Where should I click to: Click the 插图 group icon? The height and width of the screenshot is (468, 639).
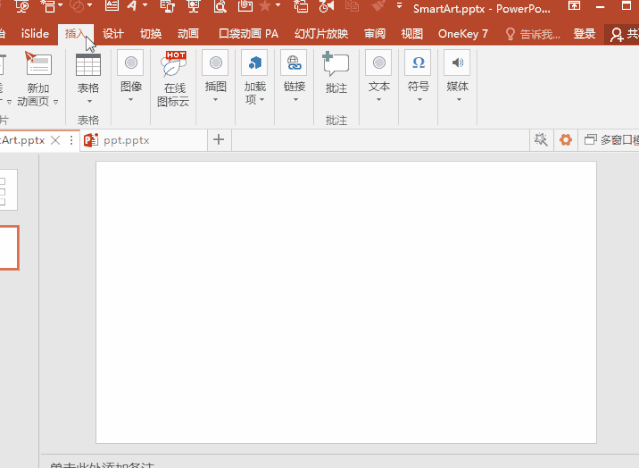click(x=216, y=63)
